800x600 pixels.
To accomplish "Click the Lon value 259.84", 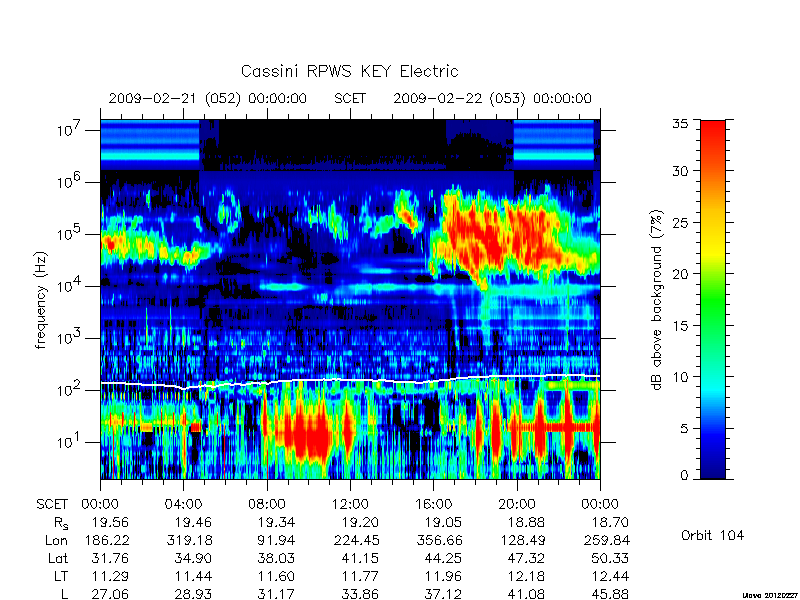I will 606,540.
